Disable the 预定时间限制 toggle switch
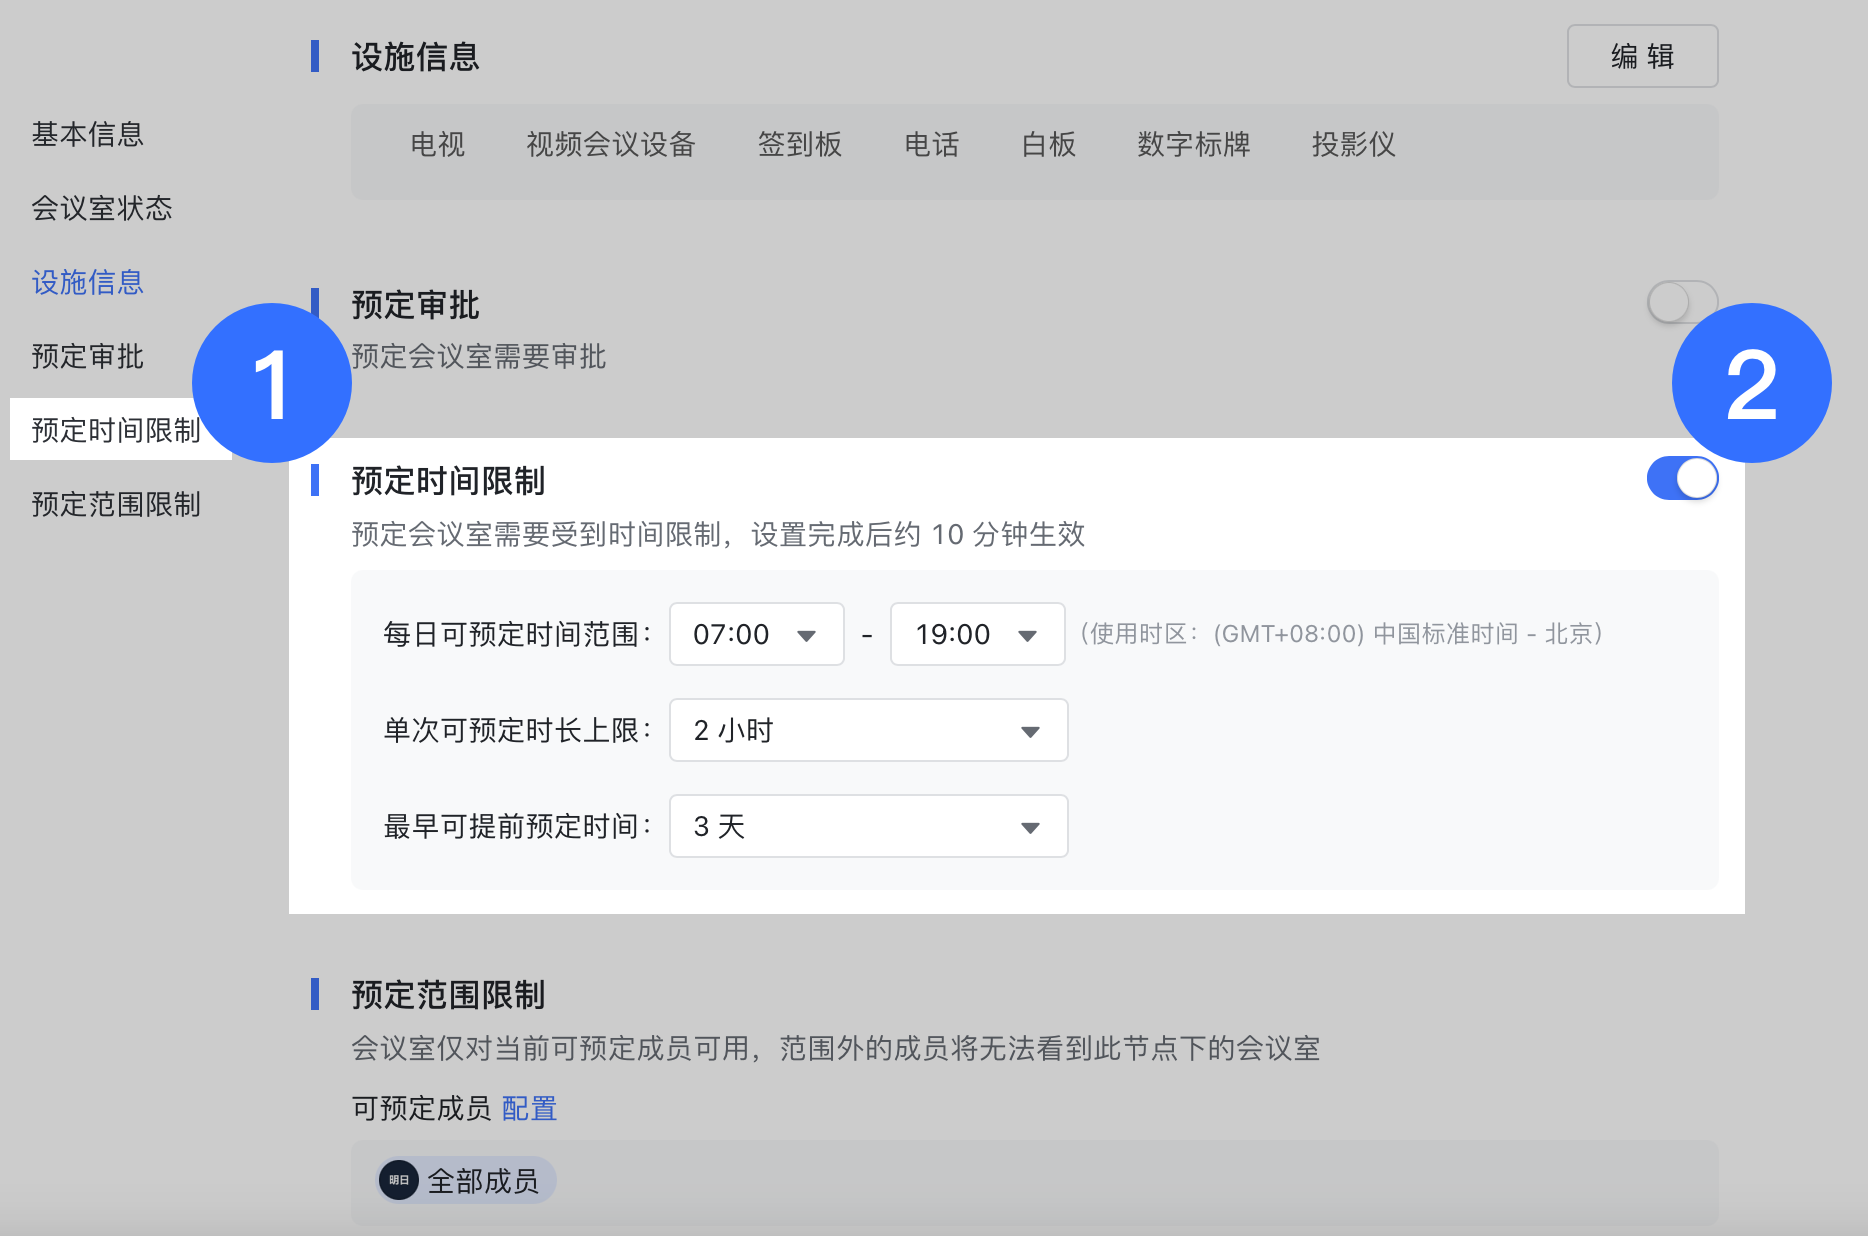This screenshot has height=1236, width=1868. [x=1681, y=479]
